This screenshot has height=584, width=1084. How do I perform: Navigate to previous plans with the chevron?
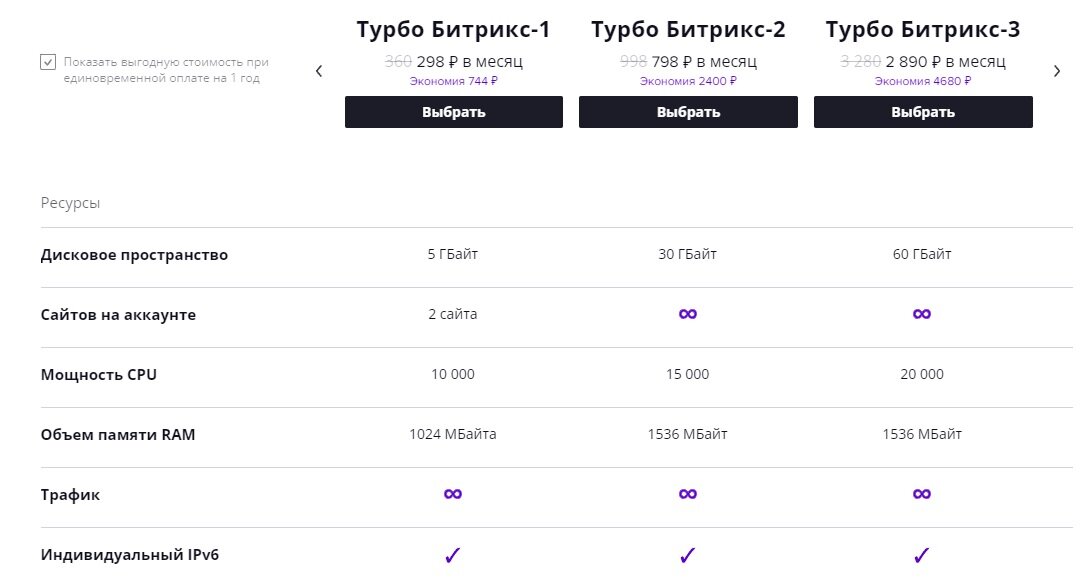pyautogui.click(x=318, y=71)
